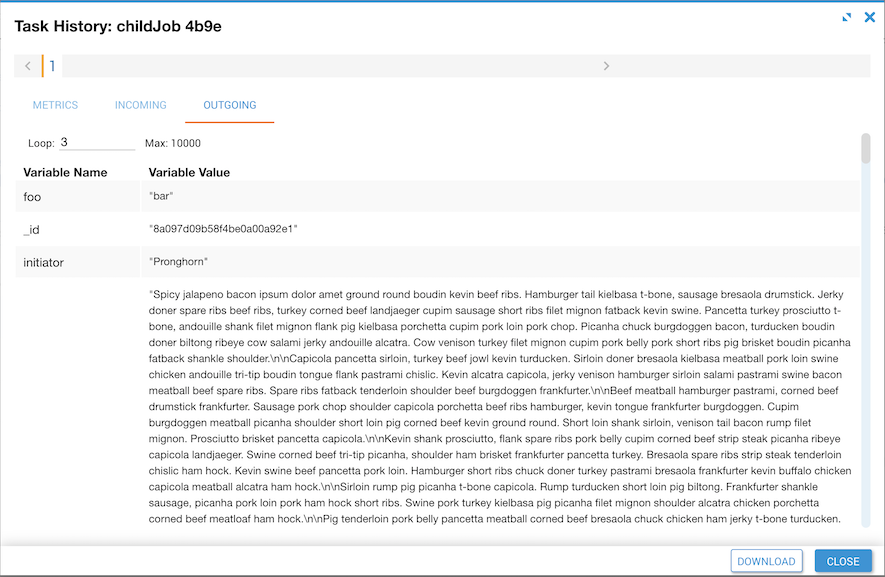This screenshot has width=885, height=577.
Task: Select the 8a097d09b58f4be0a00a92e1 value
Action: pyautogui.click(x=223, y=229)
